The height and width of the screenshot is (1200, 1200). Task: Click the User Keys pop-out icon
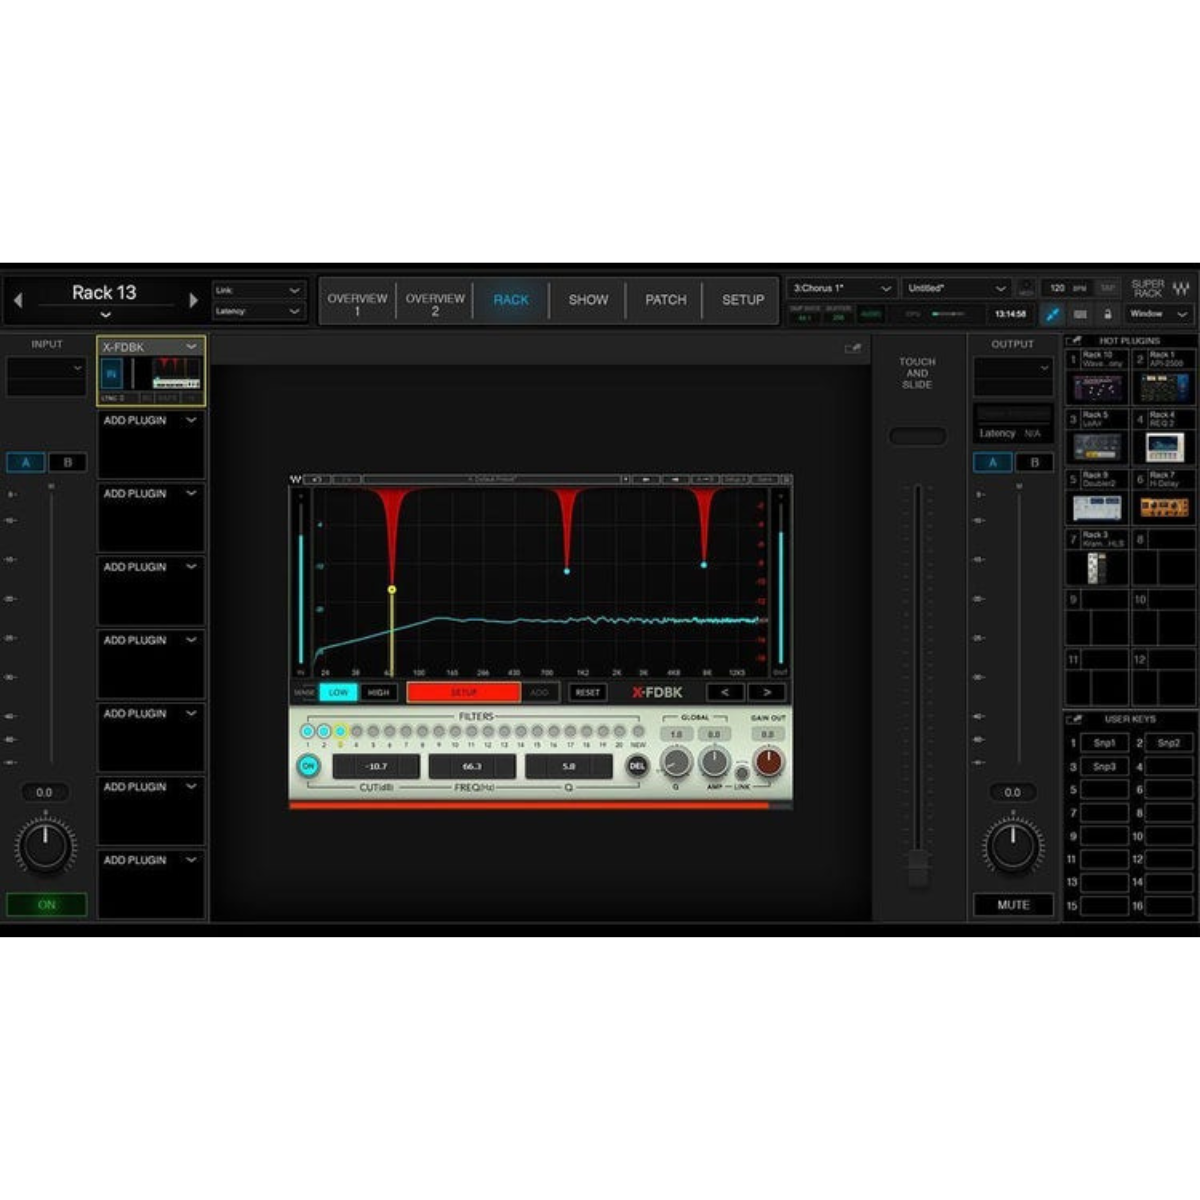pyautogui.click(x=1076, y=718)
